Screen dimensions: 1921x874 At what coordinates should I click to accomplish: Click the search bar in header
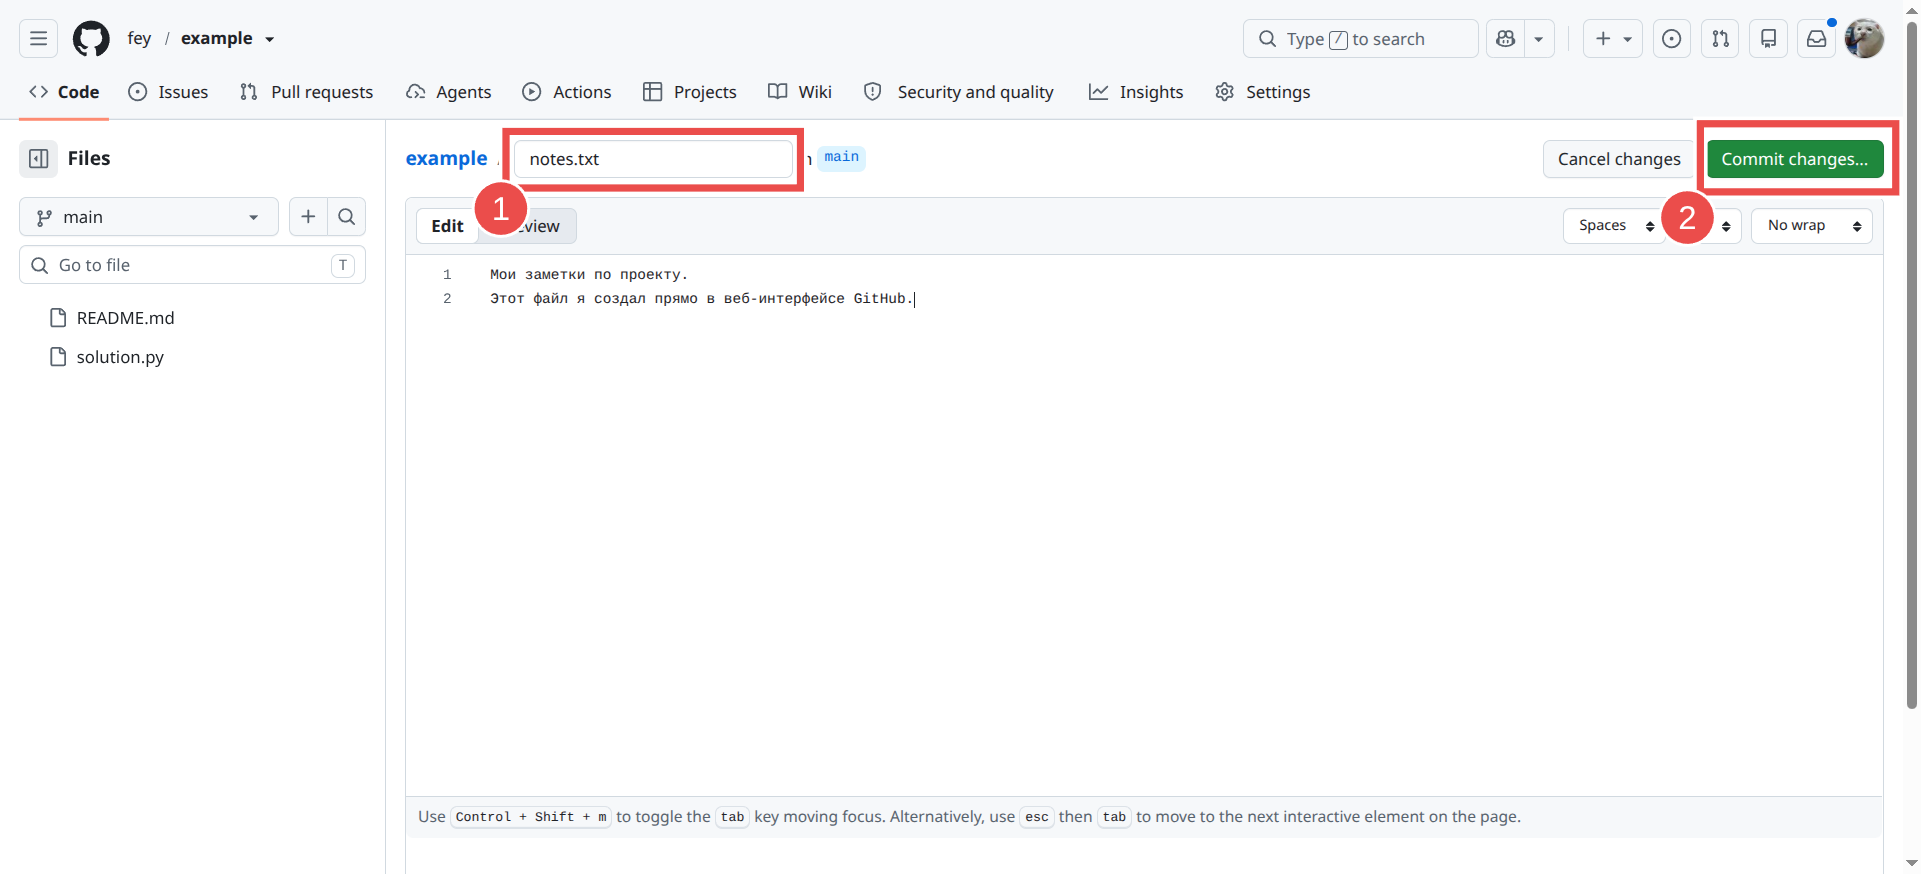coord(1360,39)
